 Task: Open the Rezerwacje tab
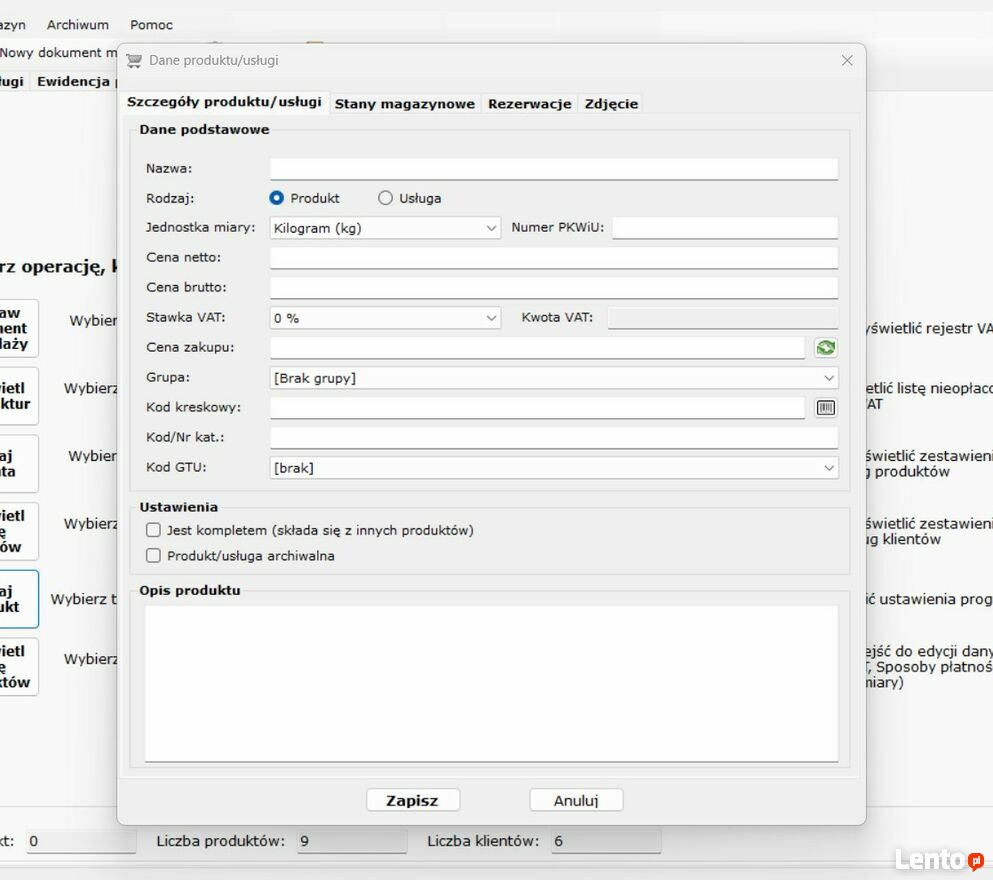[x=529, y=104]
